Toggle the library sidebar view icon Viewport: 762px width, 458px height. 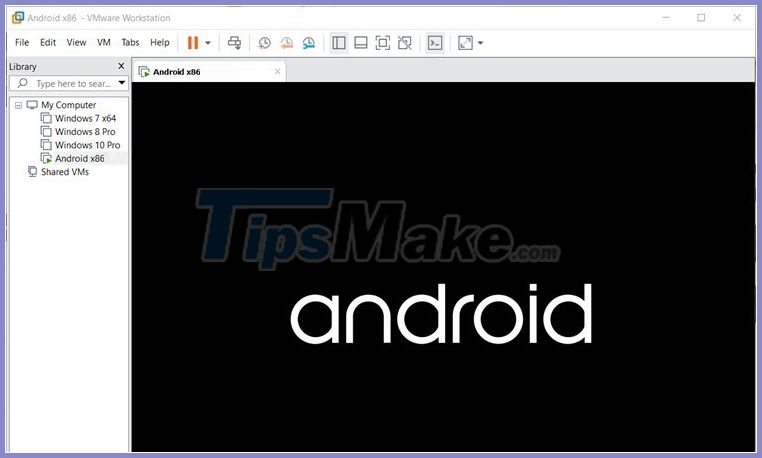tap(339, 43)
